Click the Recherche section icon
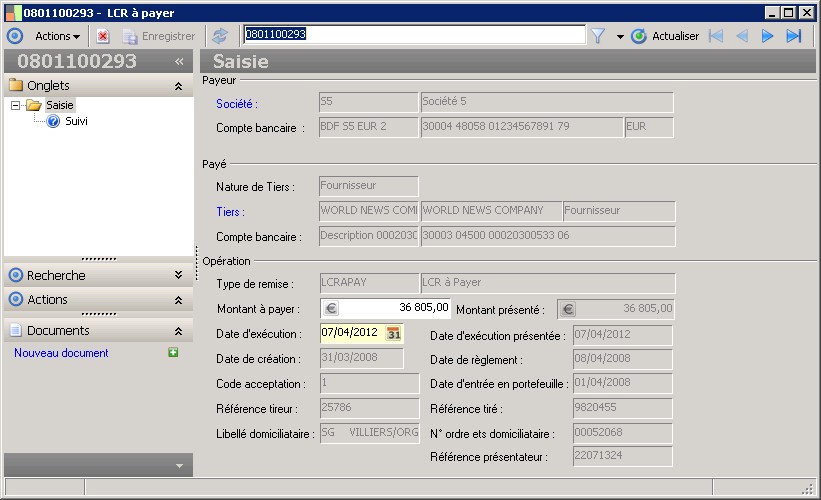Screen dimensions: 821x500 [16, 275]
